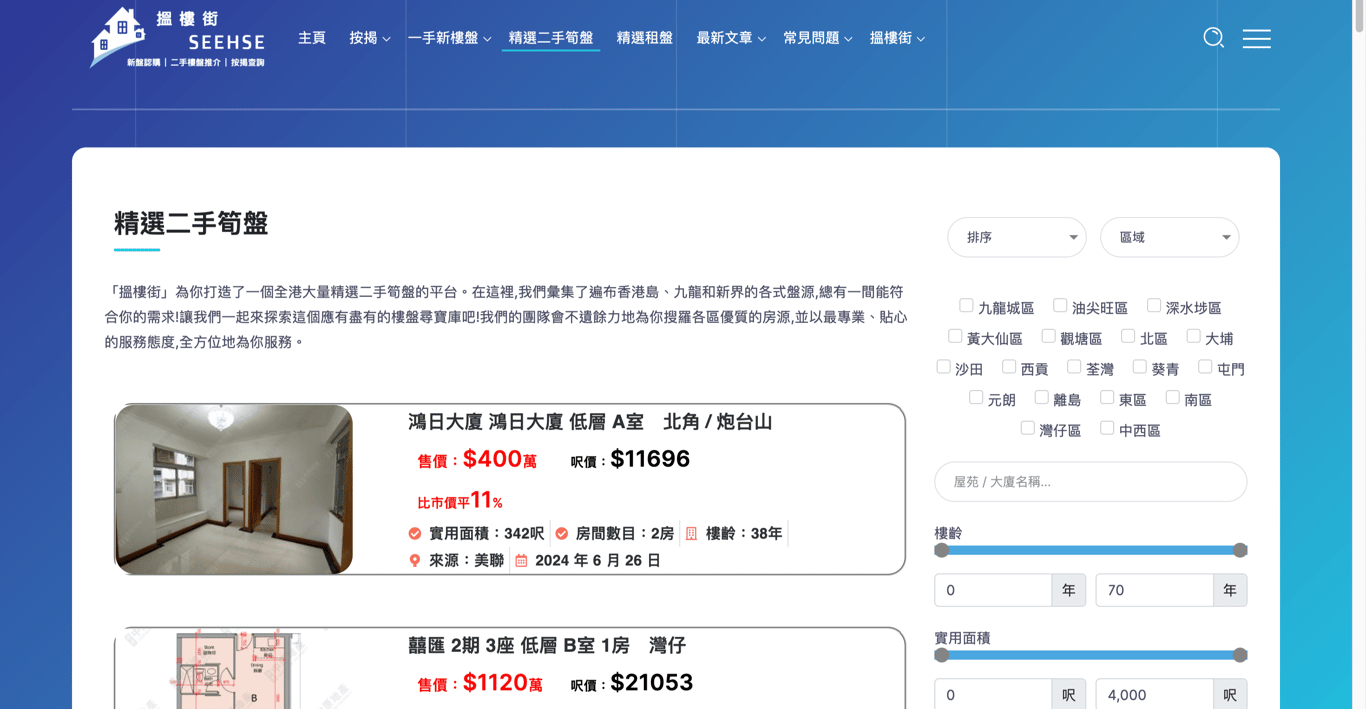
Task: Click the 售價 $1120萬 price text
Action: pos(480,684)
